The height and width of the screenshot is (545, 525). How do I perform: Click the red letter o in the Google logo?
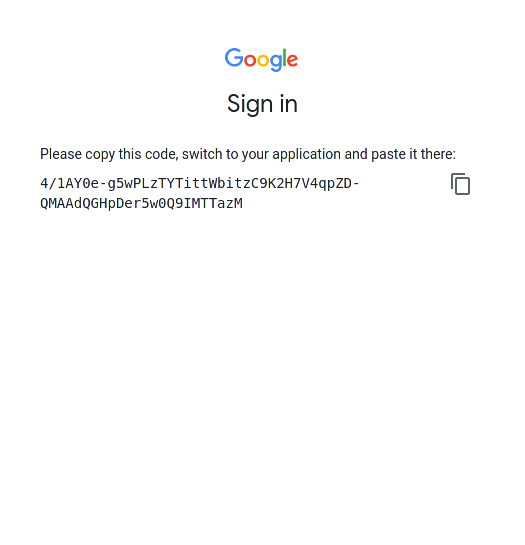250,60
